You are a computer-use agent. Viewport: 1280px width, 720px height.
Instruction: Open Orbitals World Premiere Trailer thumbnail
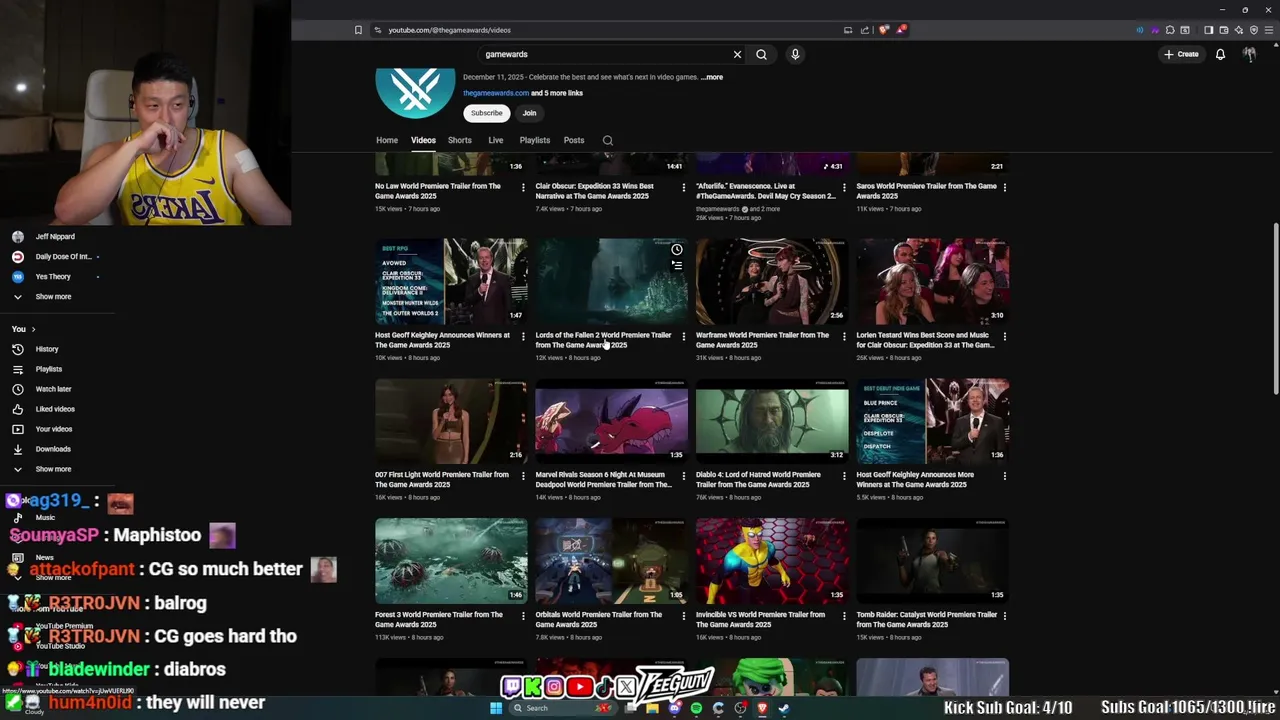(x=611, y=561)
